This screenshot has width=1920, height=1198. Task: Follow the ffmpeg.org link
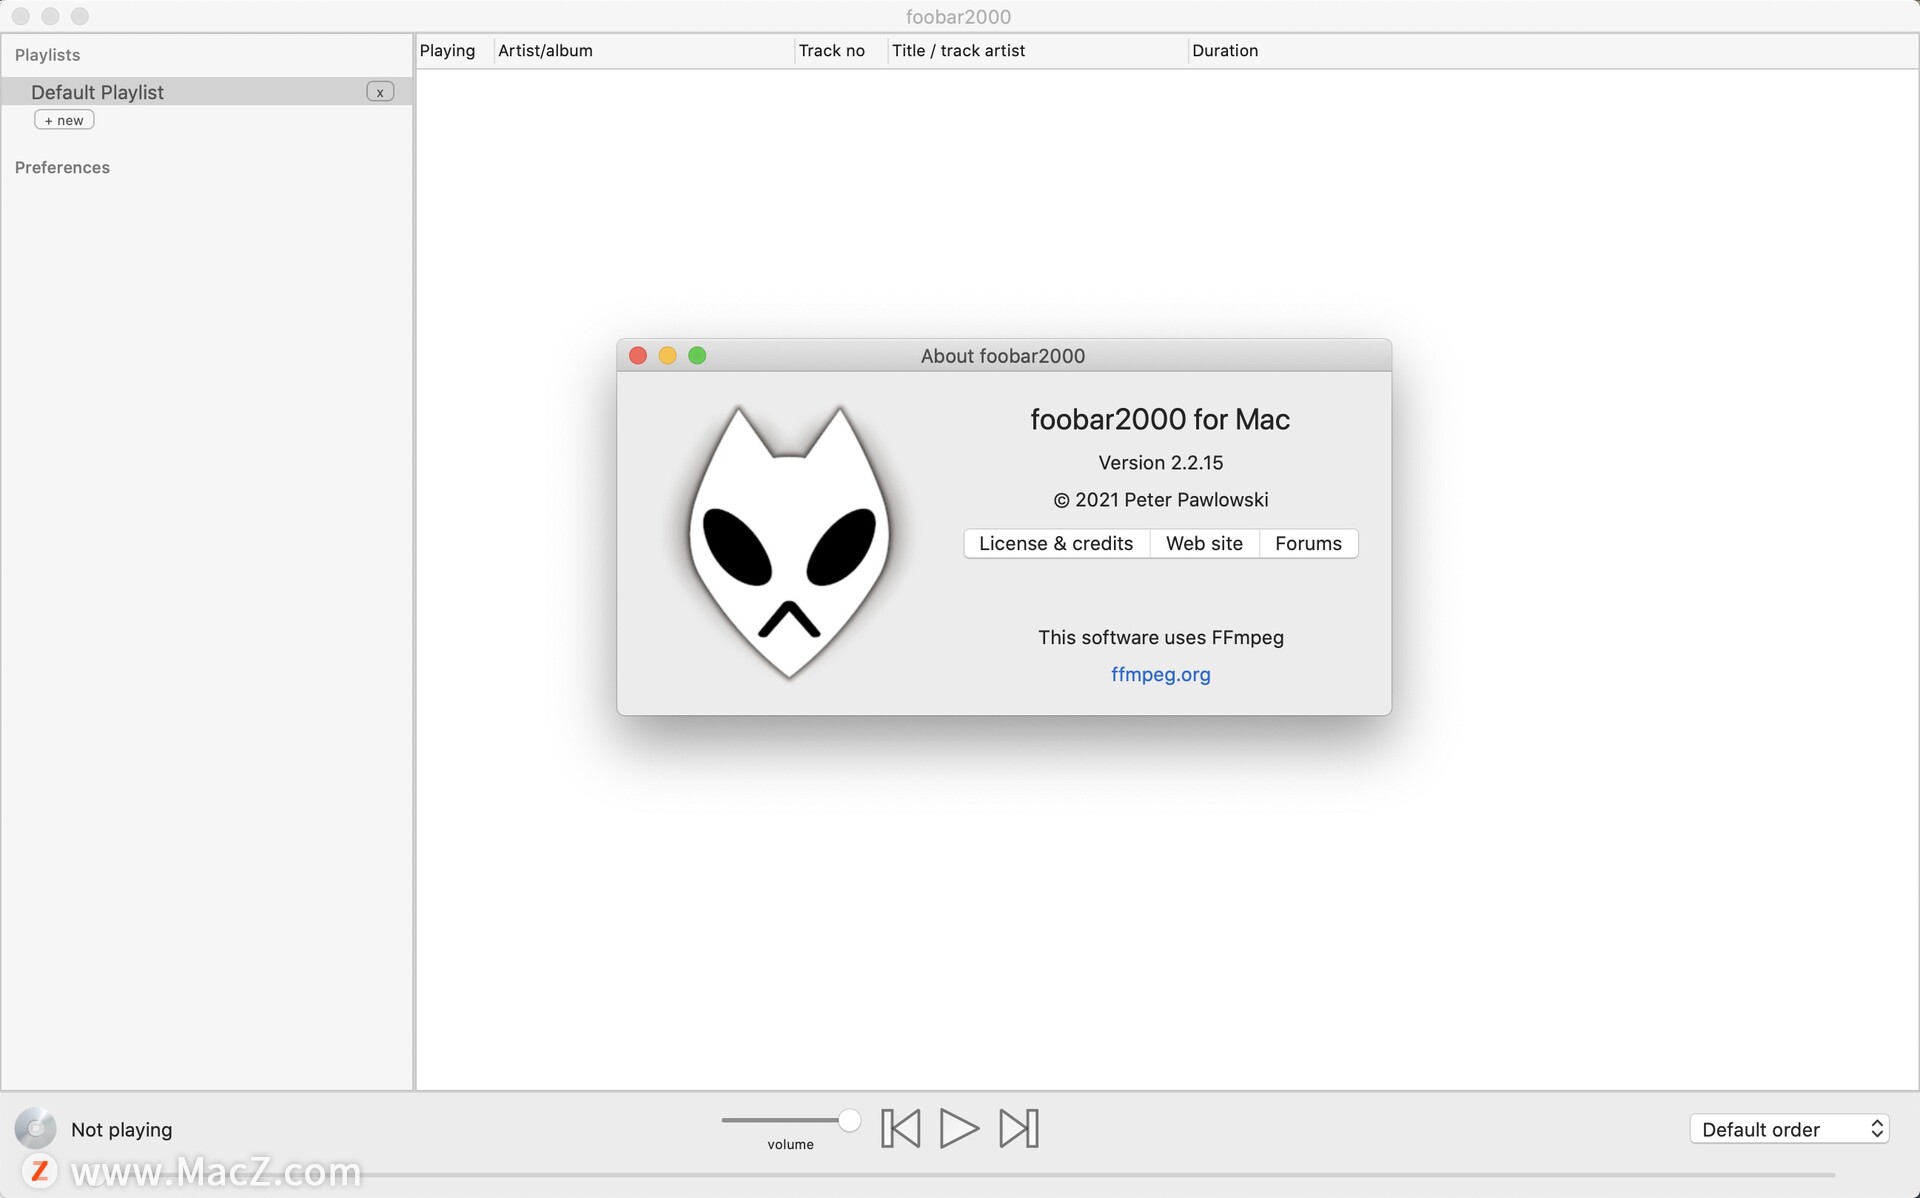pos(1160,674)
